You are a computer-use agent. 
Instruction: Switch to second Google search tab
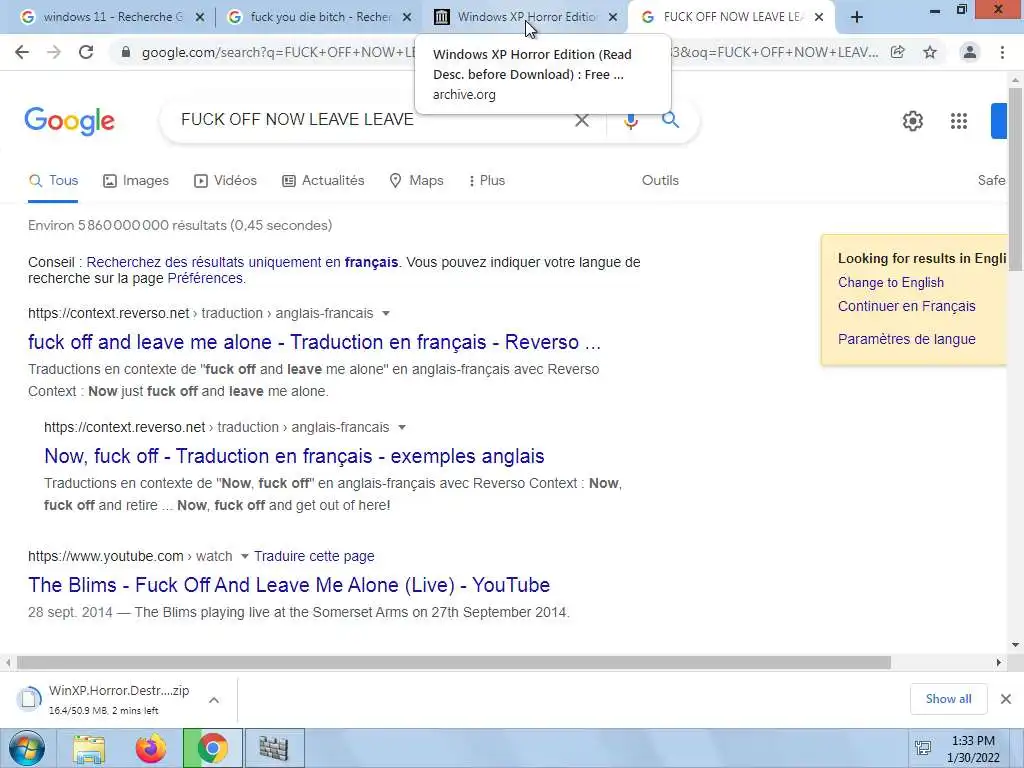point(320,18)
